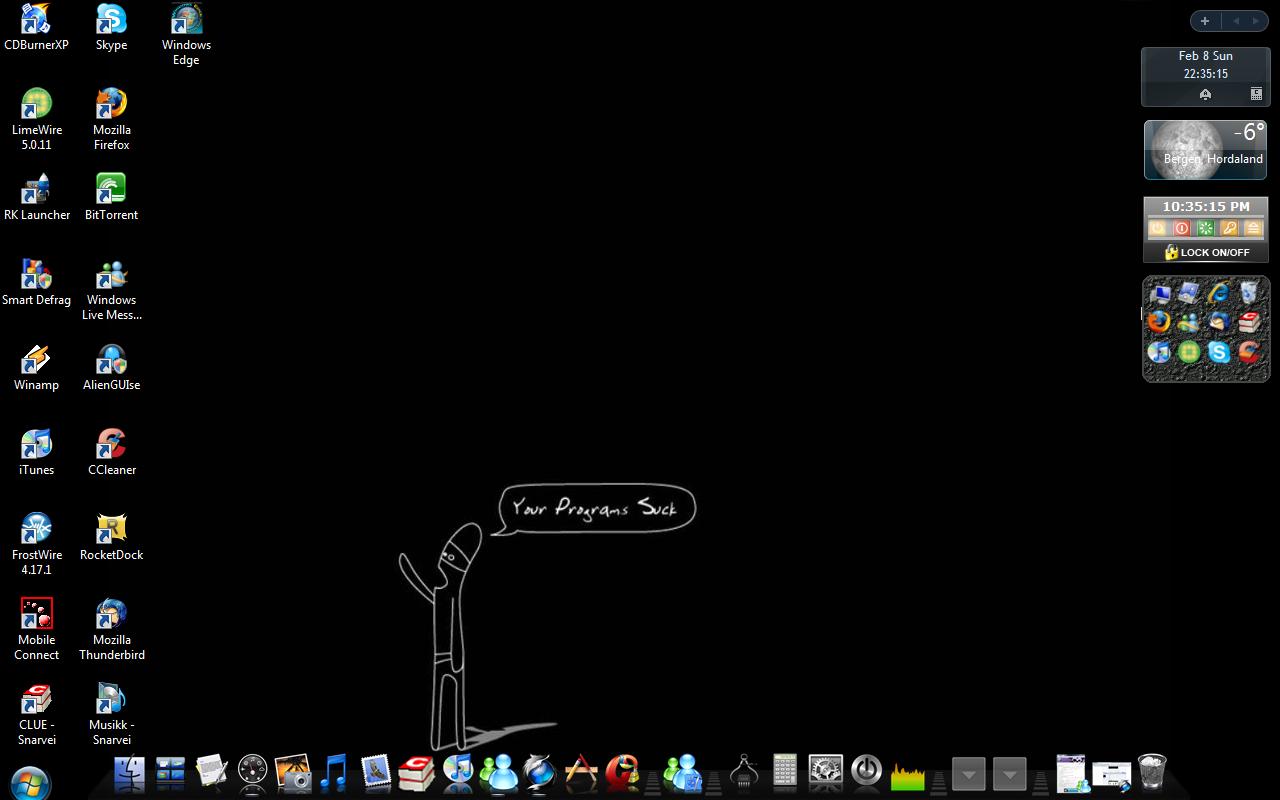Select the FrostWire 4.17.1 desktop icon
This screenshot has height=800, width=1280.
point(36,544)
